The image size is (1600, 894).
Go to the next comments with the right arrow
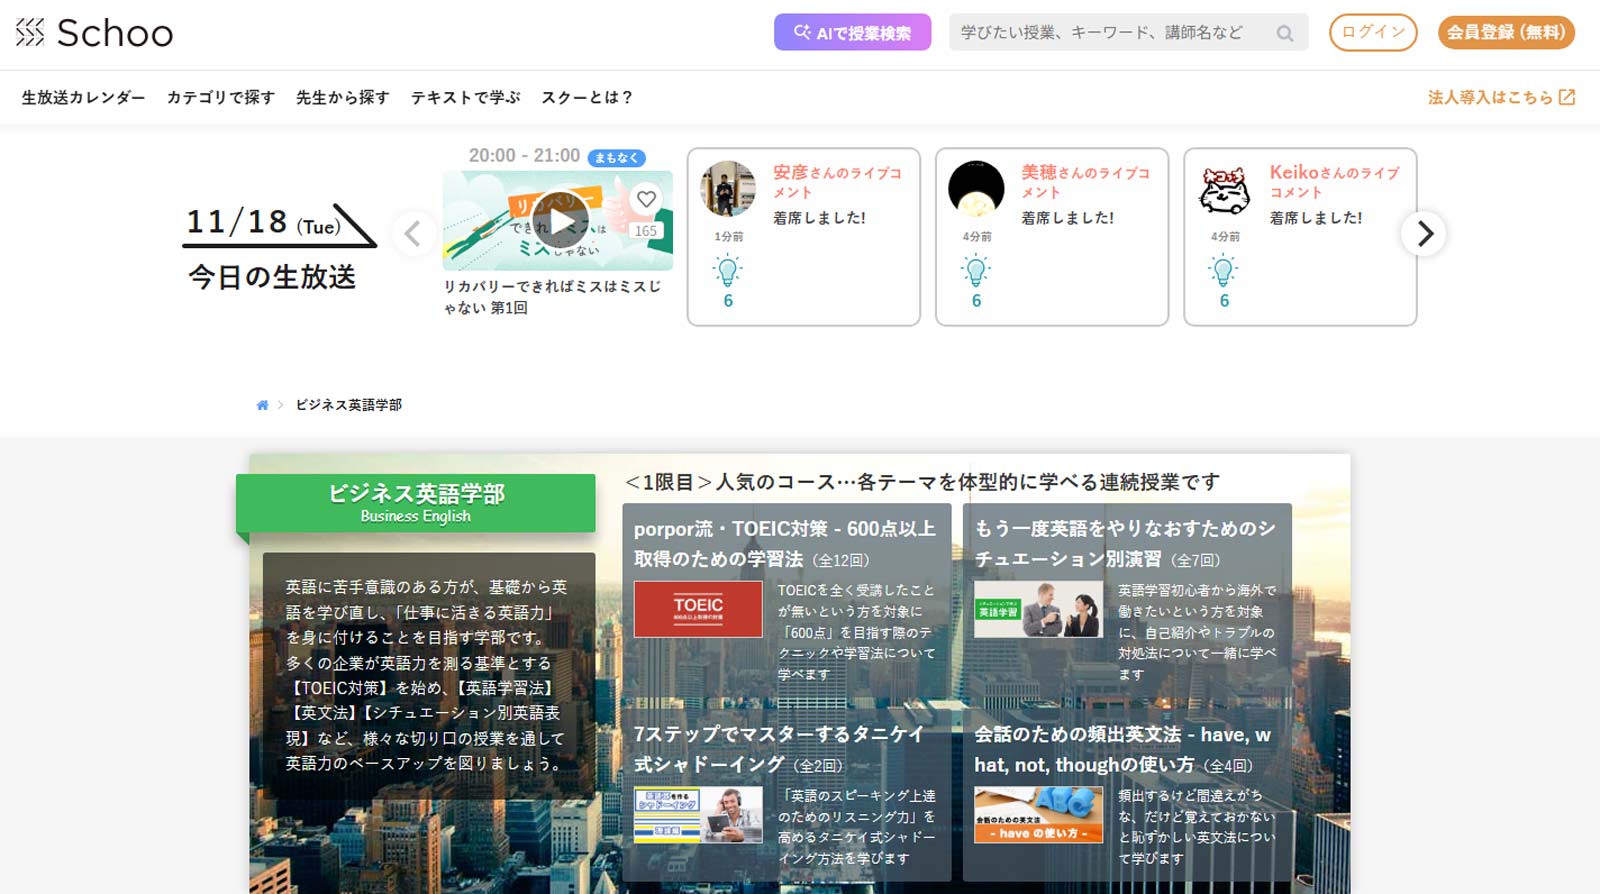pos(1424,234)
